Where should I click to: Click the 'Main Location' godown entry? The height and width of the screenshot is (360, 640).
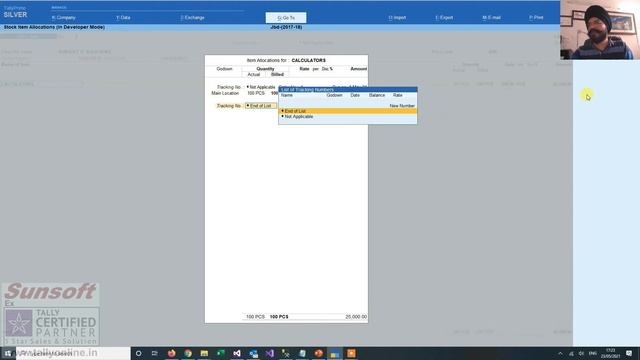click(225, 93)
